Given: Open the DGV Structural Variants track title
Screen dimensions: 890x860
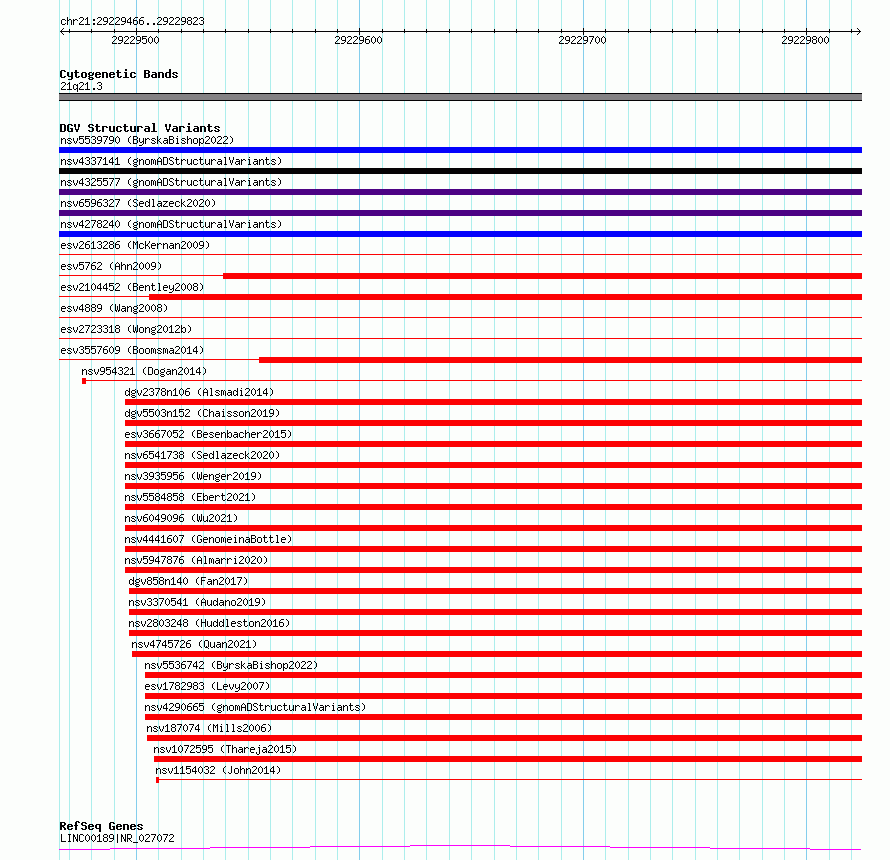Looking at the screenshot, I should 140,128.
